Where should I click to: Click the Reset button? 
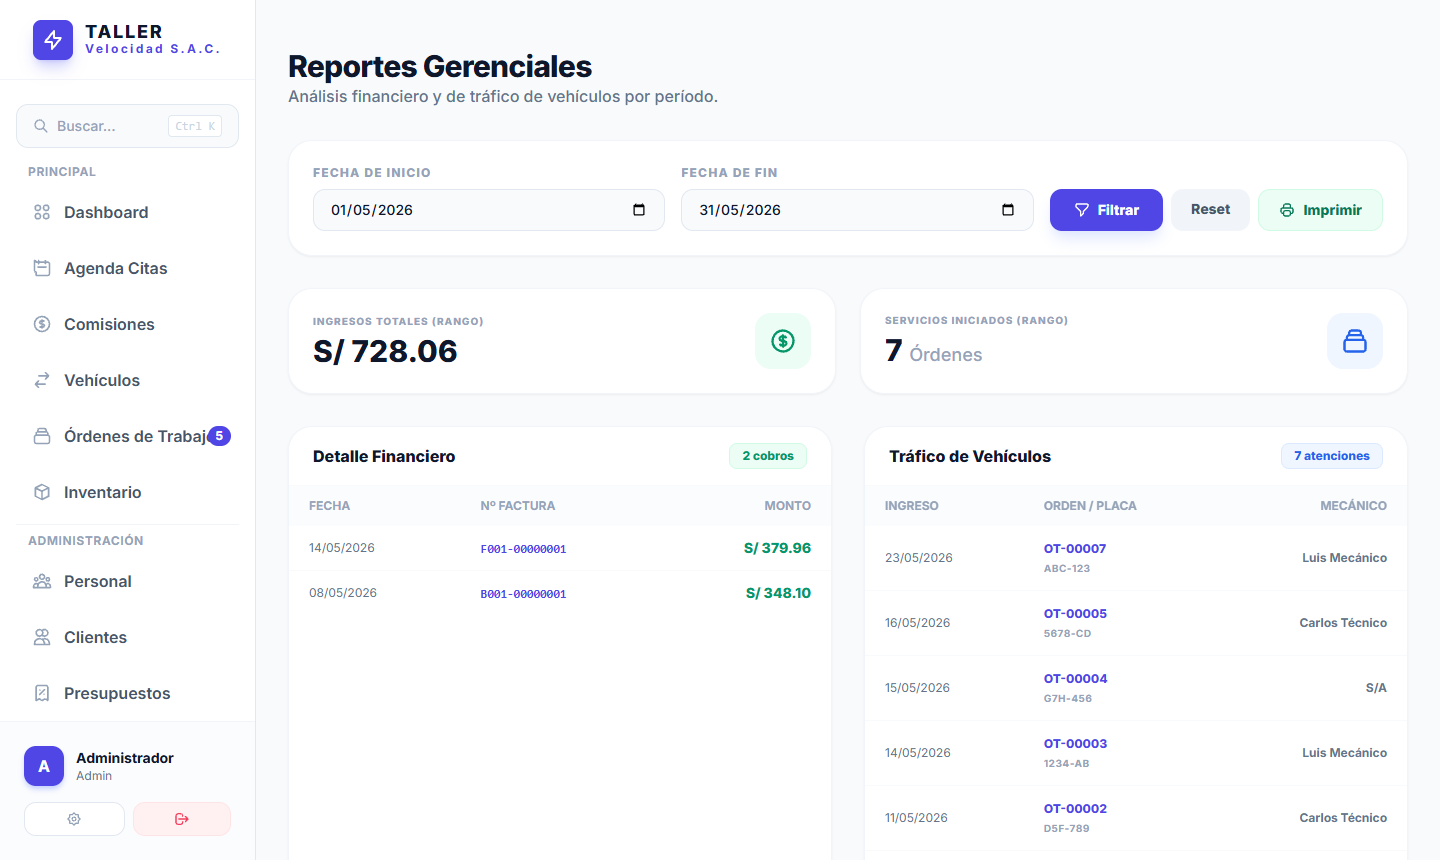tap(1210, 210)
